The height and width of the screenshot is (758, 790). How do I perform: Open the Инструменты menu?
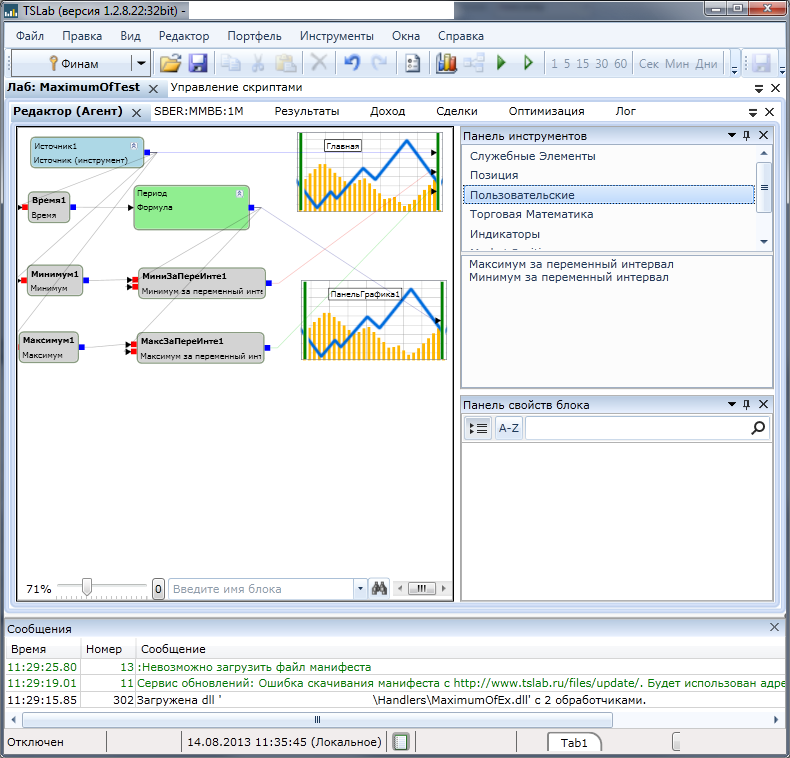click(x=336, y=36)
